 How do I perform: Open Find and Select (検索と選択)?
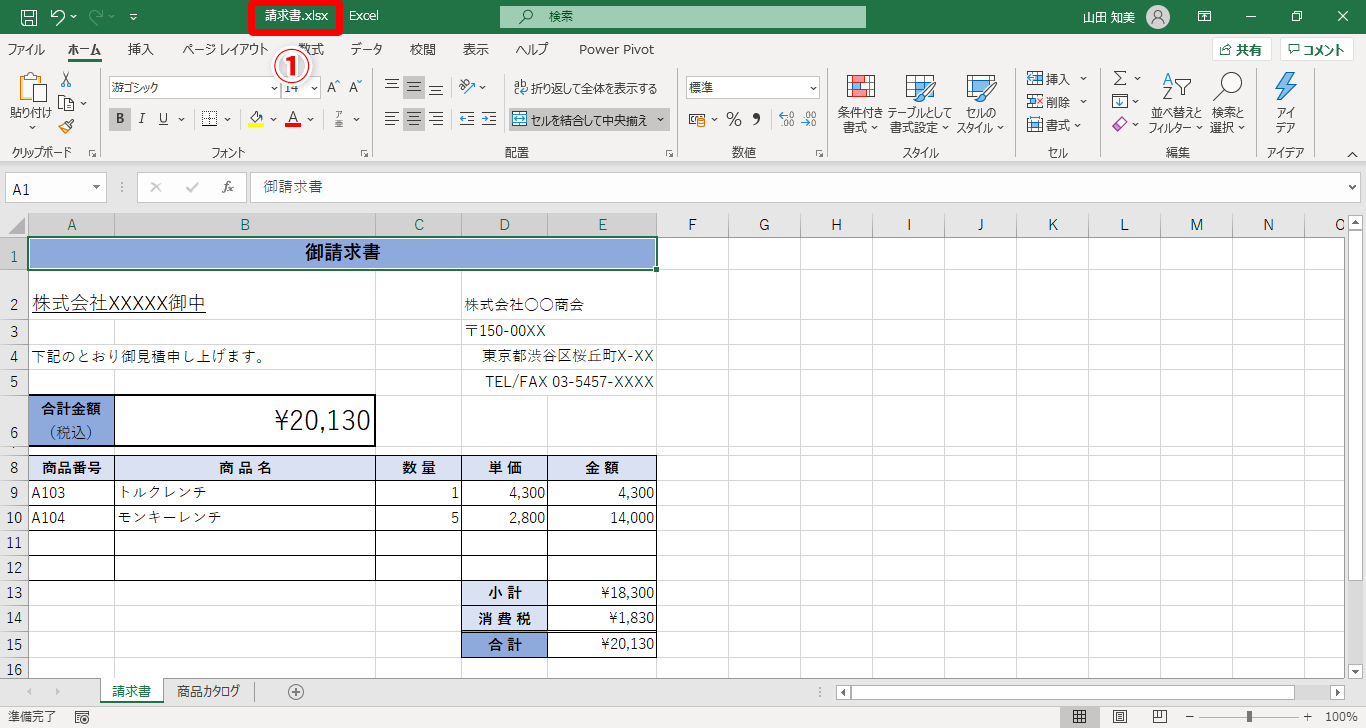[x=1227, y=104]
